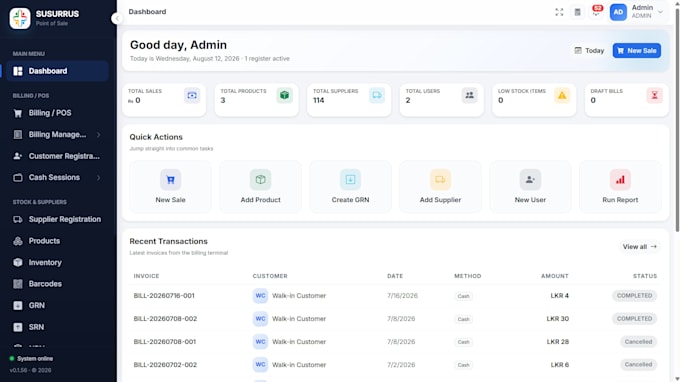The width and height of the screenshot is (680, 382).
Task: Open the Create GRN quick action card
Action: point(350,187)
